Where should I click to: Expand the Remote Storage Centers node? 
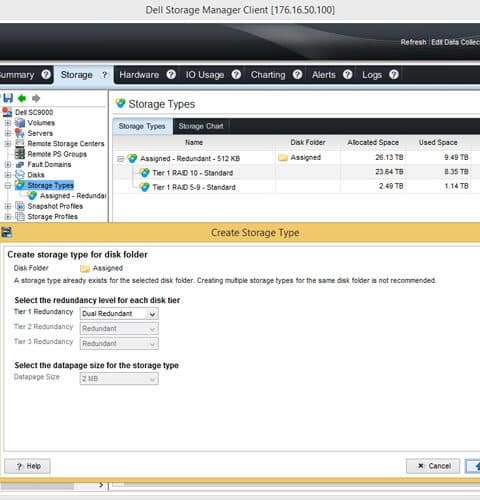tap(8, 144)
